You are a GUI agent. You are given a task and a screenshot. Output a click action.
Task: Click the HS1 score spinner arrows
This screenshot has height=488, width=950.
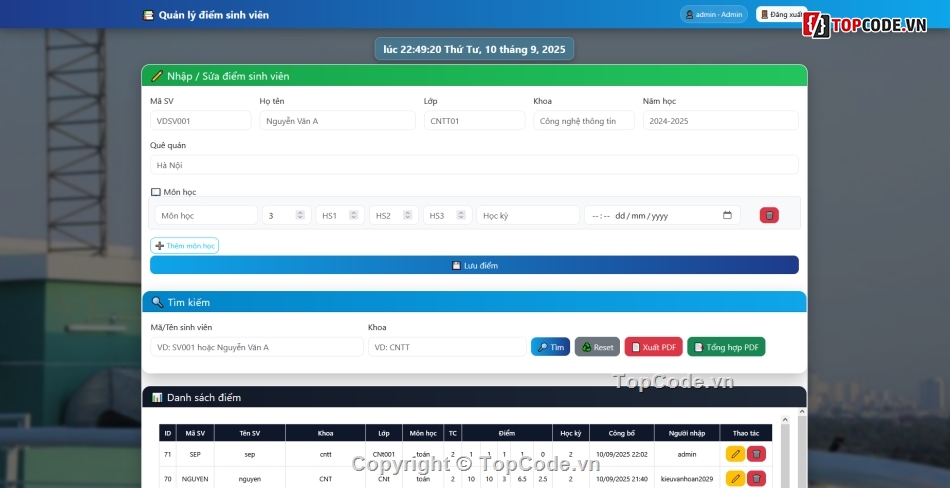(354, 215)
